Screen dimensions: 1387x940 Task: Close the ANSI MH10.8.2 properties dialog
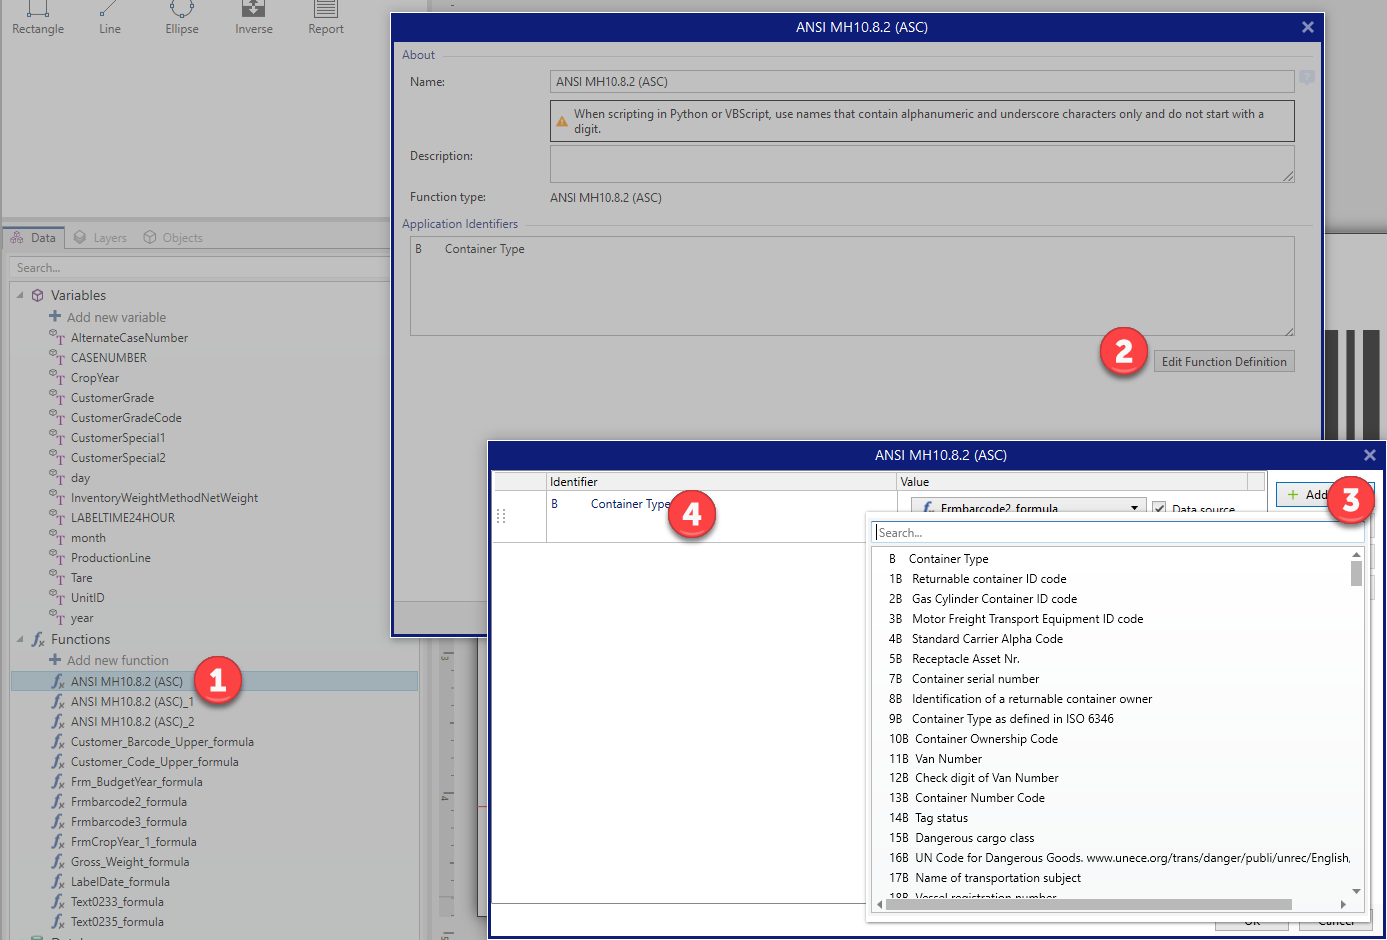(x=1307, y=27)
